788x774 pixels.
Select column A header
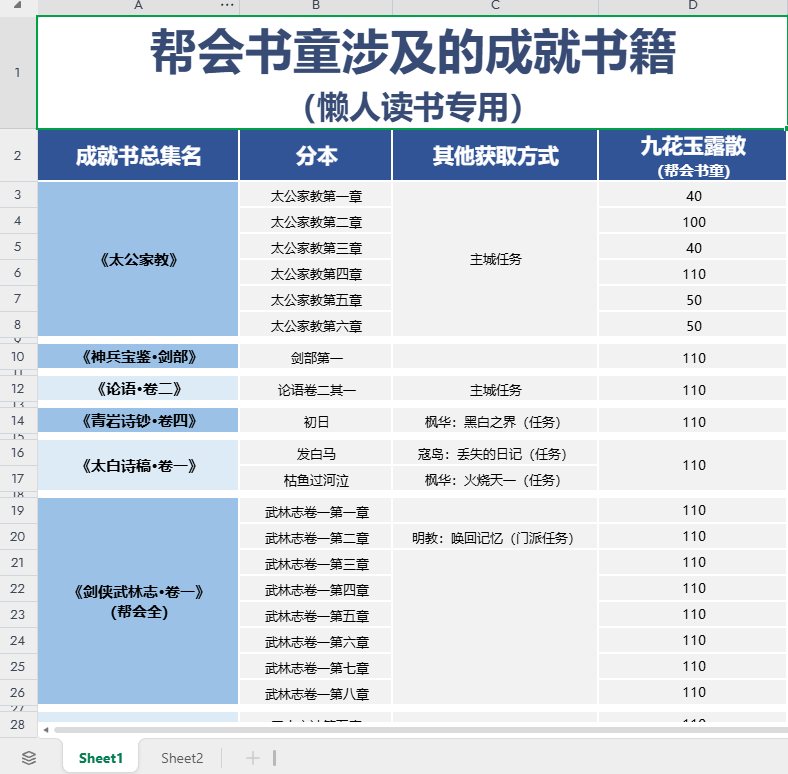(x=138, y=6)
